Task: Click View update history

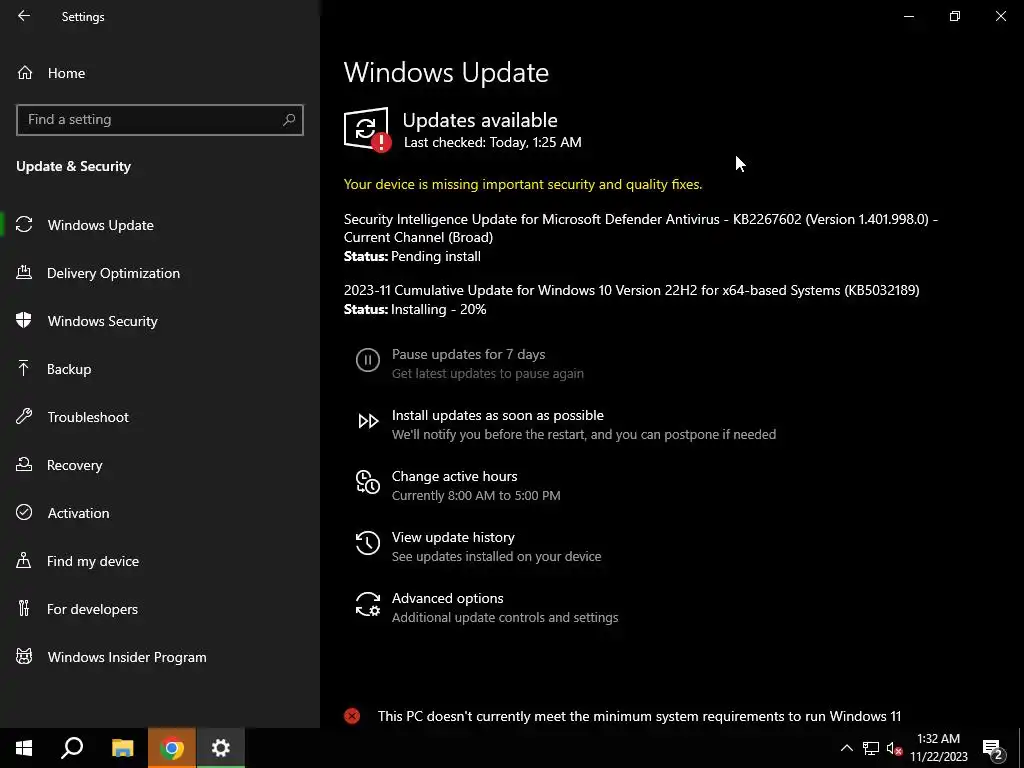Action: [x=453, y=537]
